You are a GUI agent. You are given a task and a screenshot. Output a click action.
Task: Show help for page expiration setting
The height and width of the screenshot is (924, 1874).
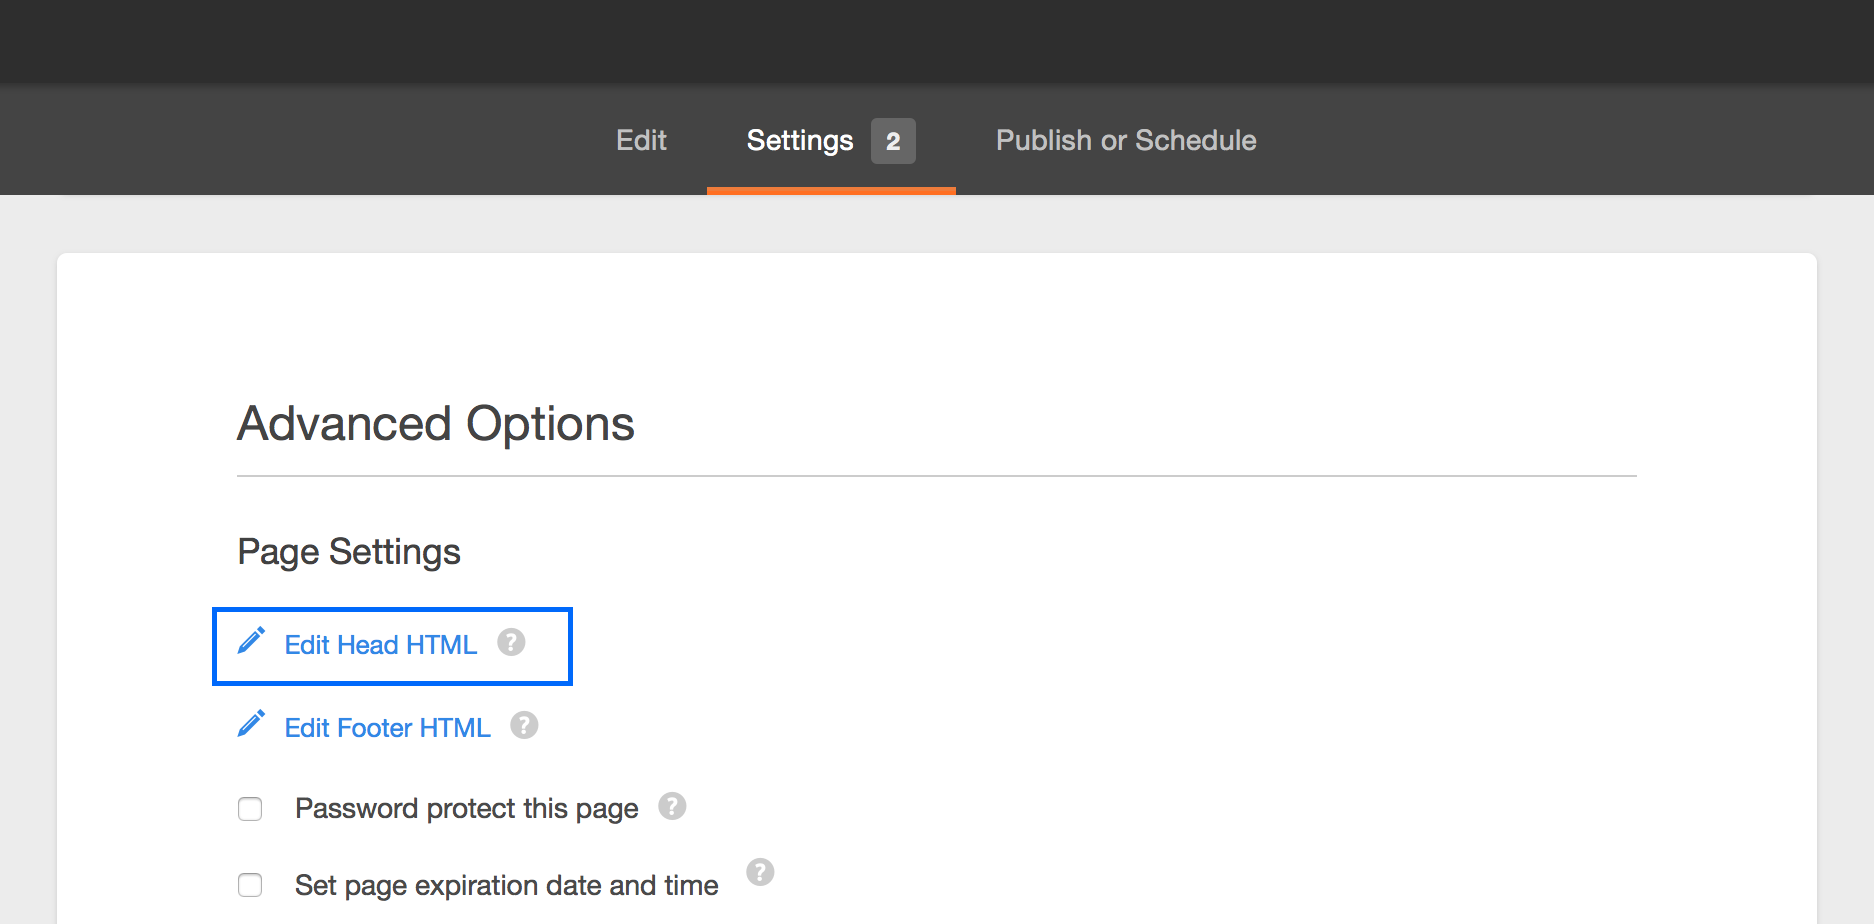coord(760,872)
